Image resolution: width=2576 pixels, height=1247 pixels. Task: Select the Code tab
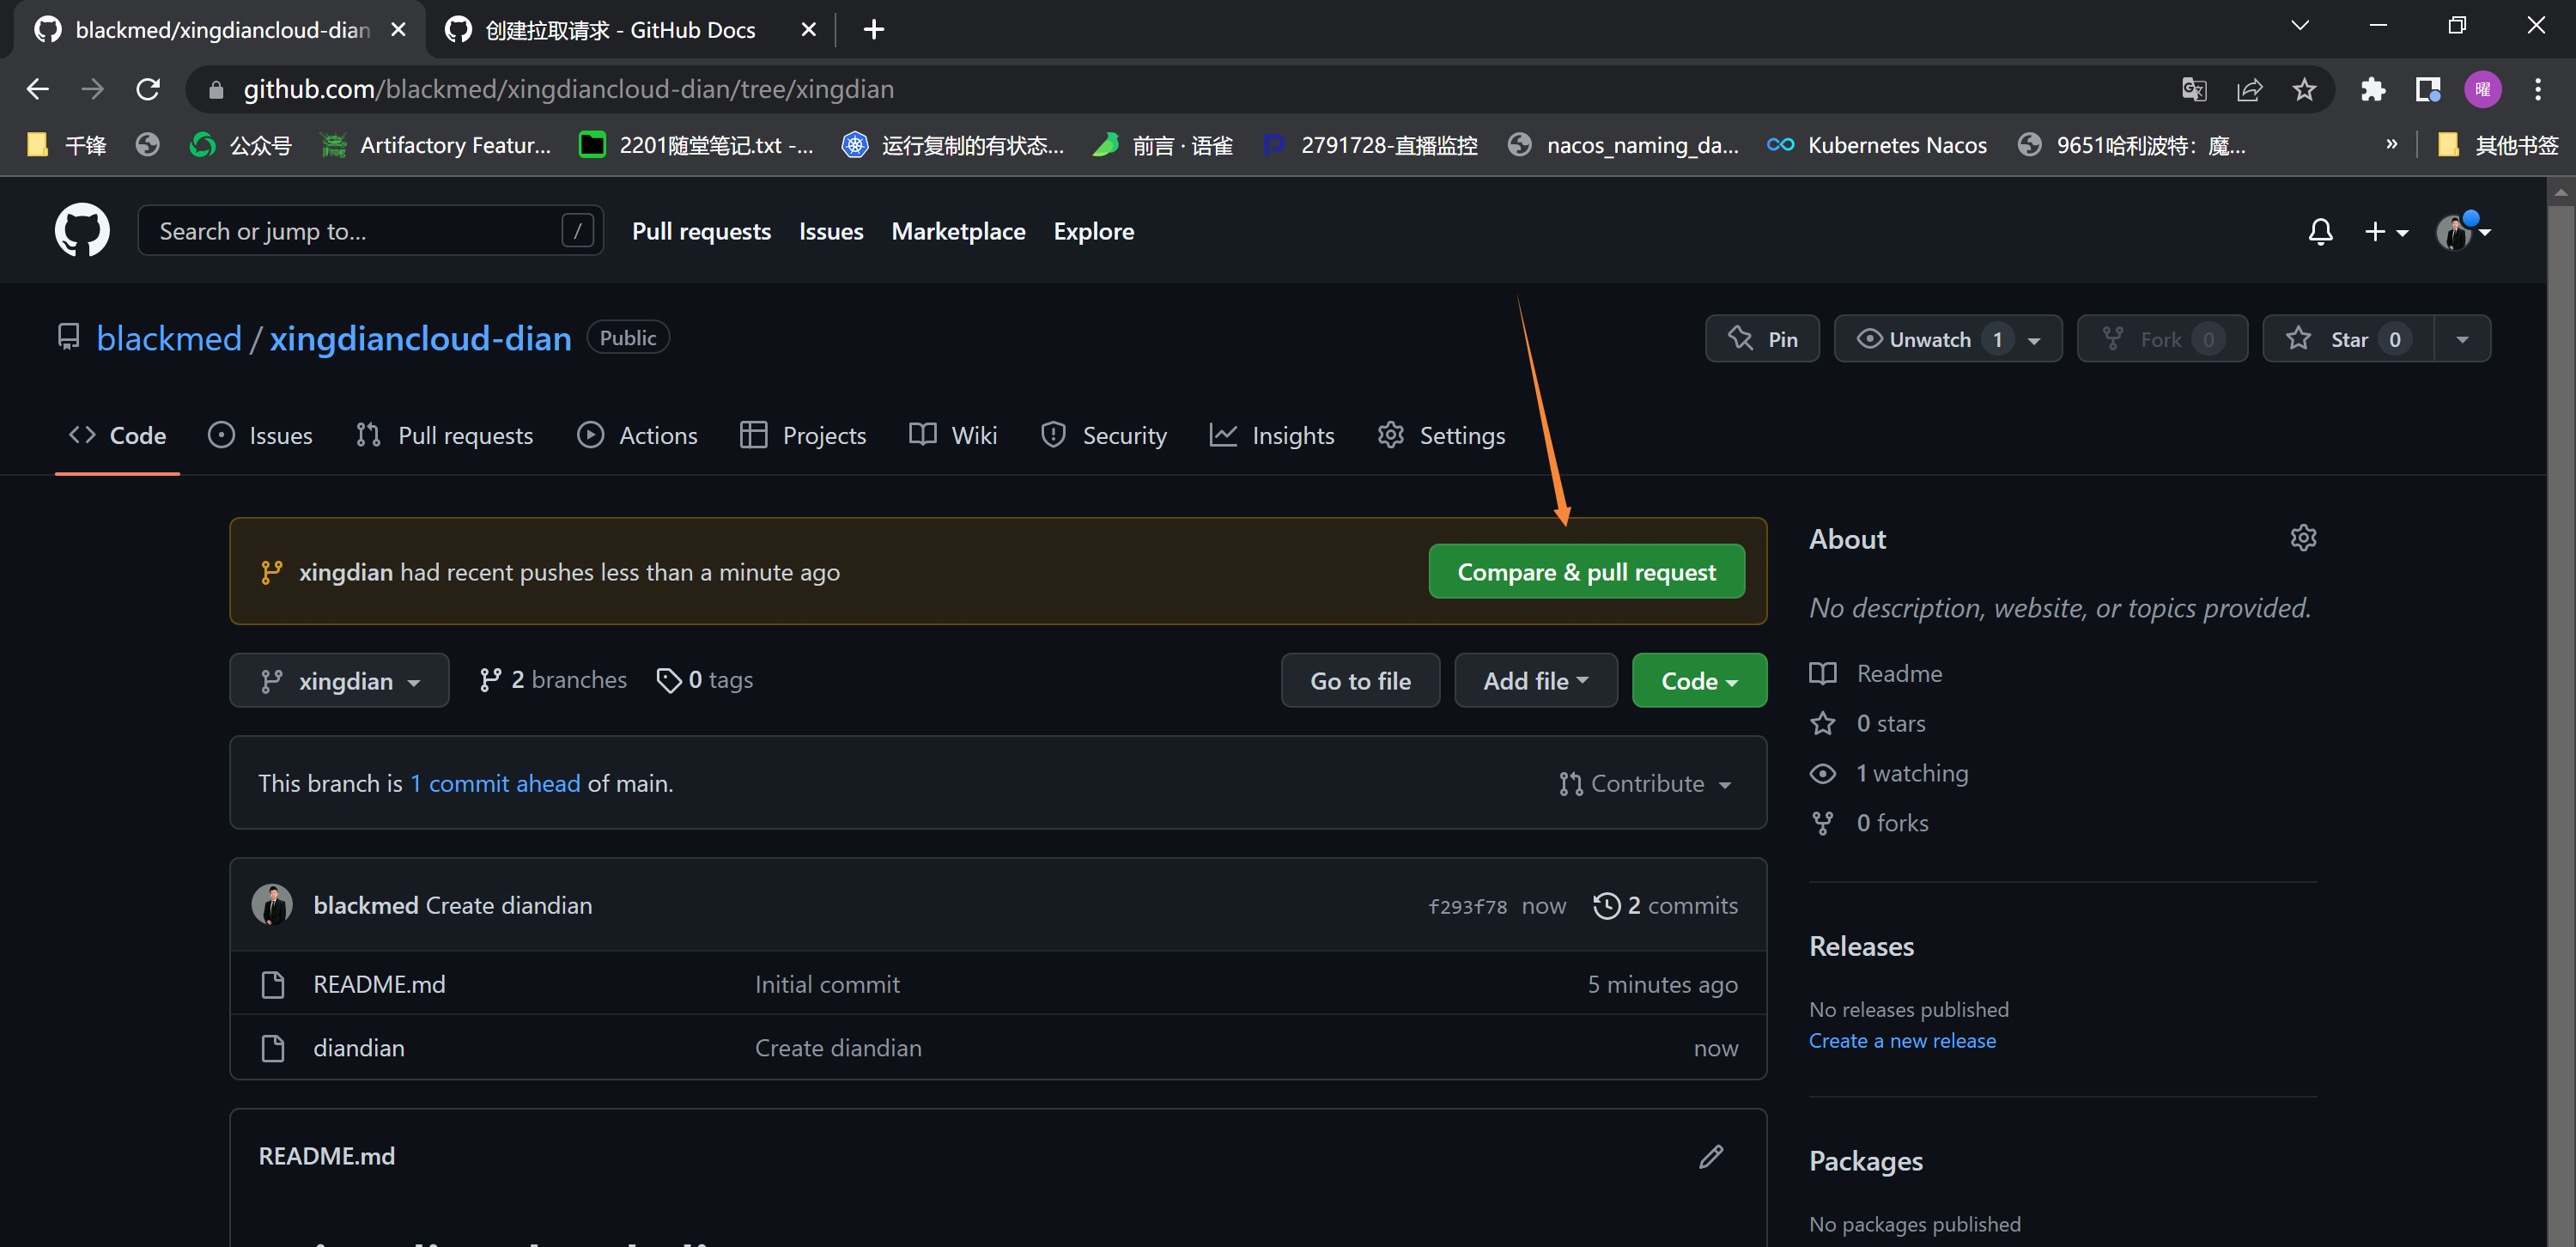pos(117,435)
